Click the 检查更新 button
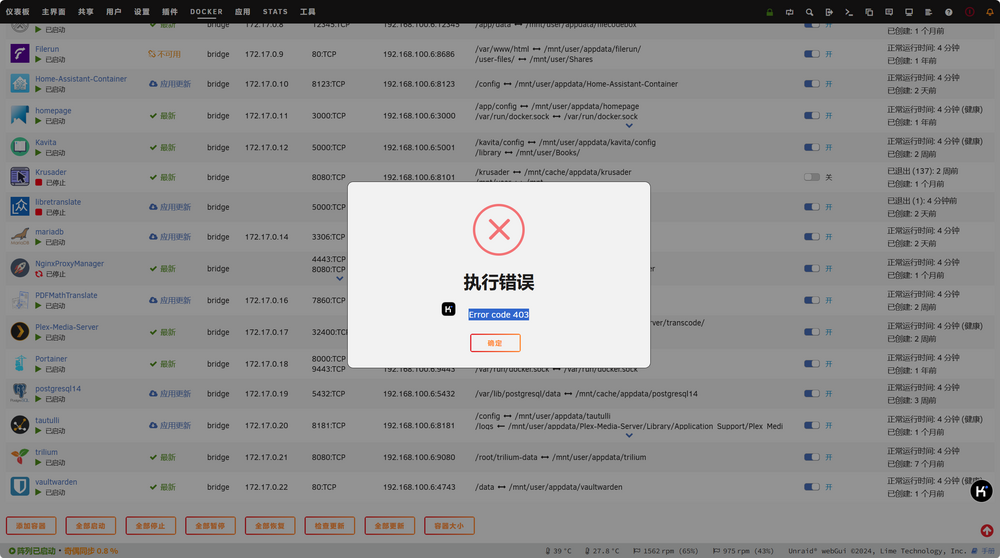The width and height of the screenshot is (1000, 558). (x=330, y=526)
